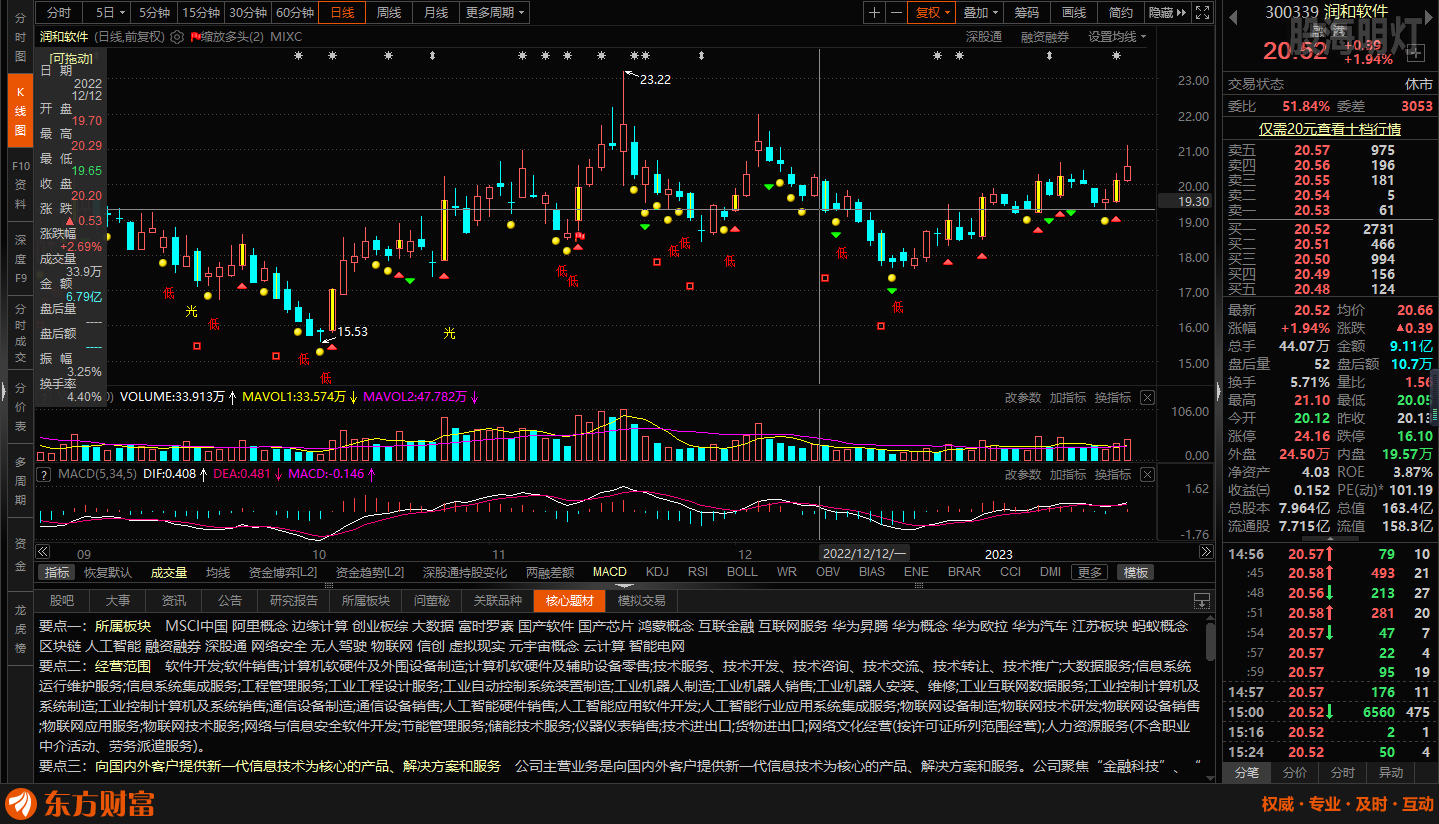This screenshot has width=1439, height=824.
Task: Open 分时成交 in the sidebar
Action: [x=20, y=334]
